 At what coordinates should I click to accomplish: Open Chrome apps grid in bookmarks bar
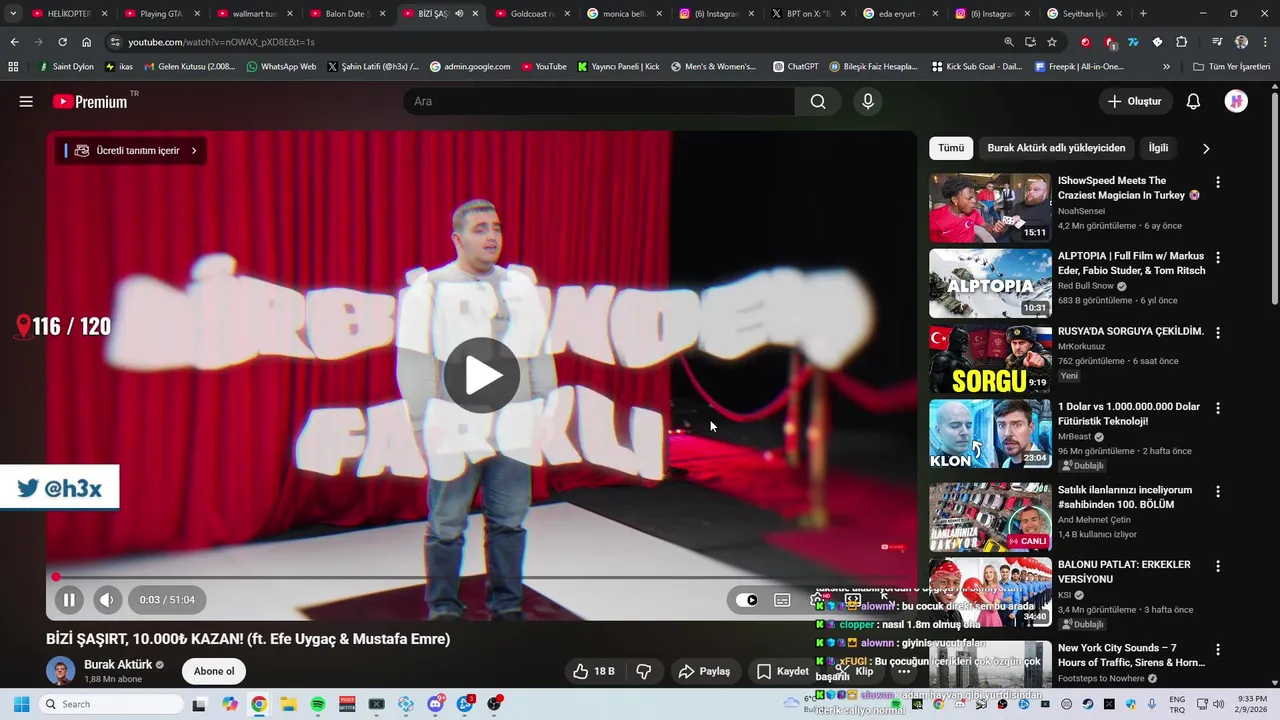(x=13, y=67)
